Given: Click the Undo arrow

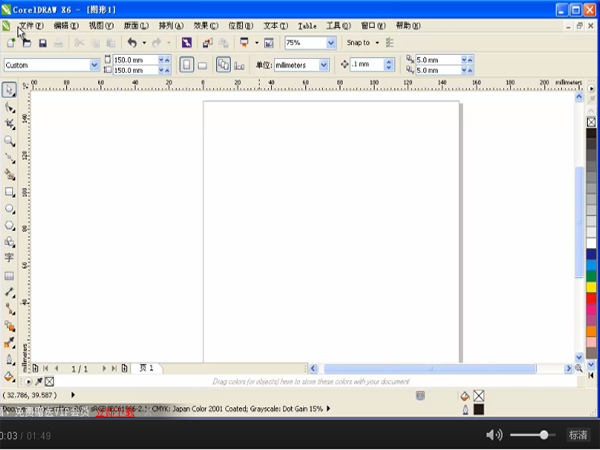Looking at the screenshot, I should pos(132,42).
